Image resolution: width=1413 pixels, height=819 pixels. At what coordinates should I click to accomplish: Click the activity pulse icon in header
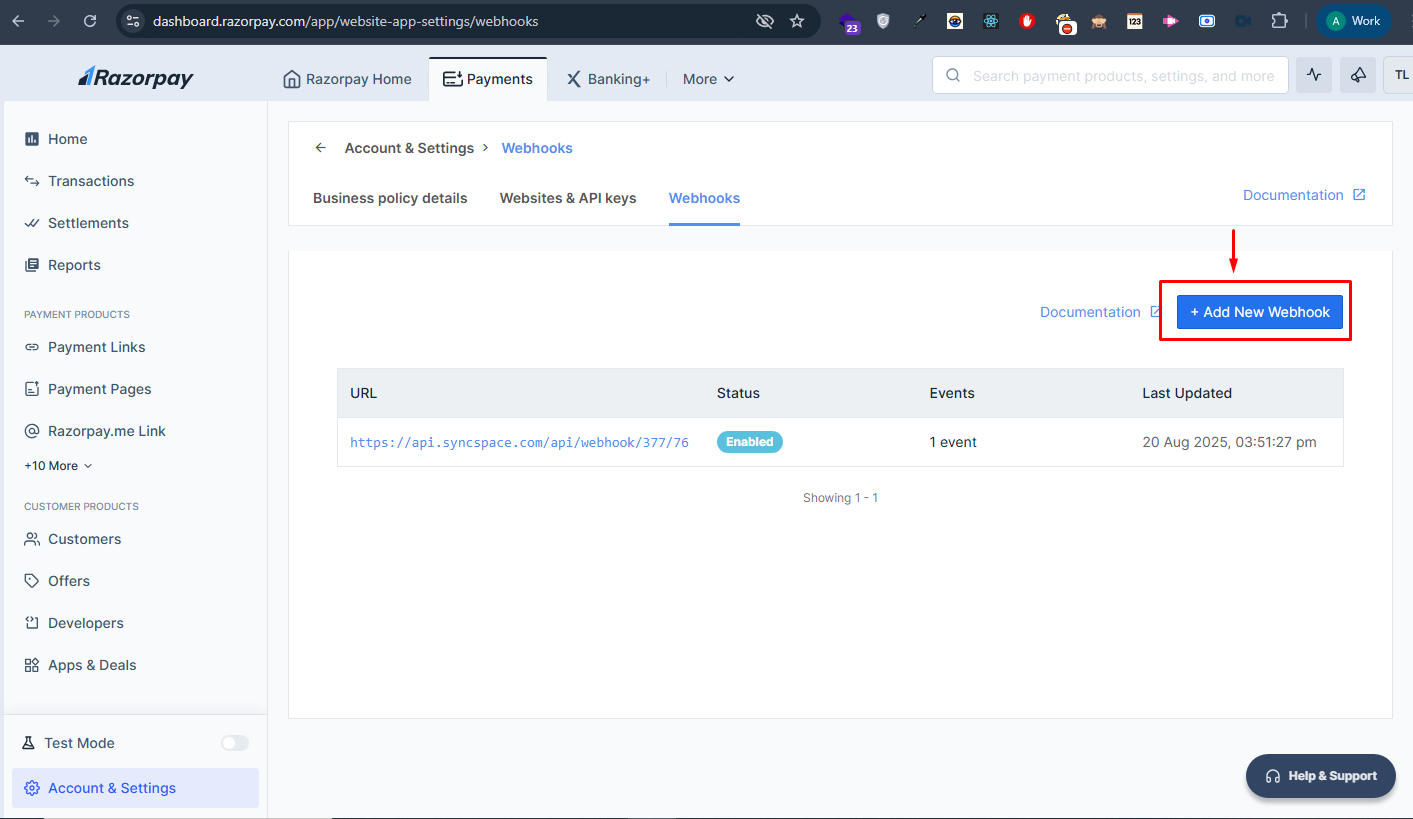point(1314,76)
